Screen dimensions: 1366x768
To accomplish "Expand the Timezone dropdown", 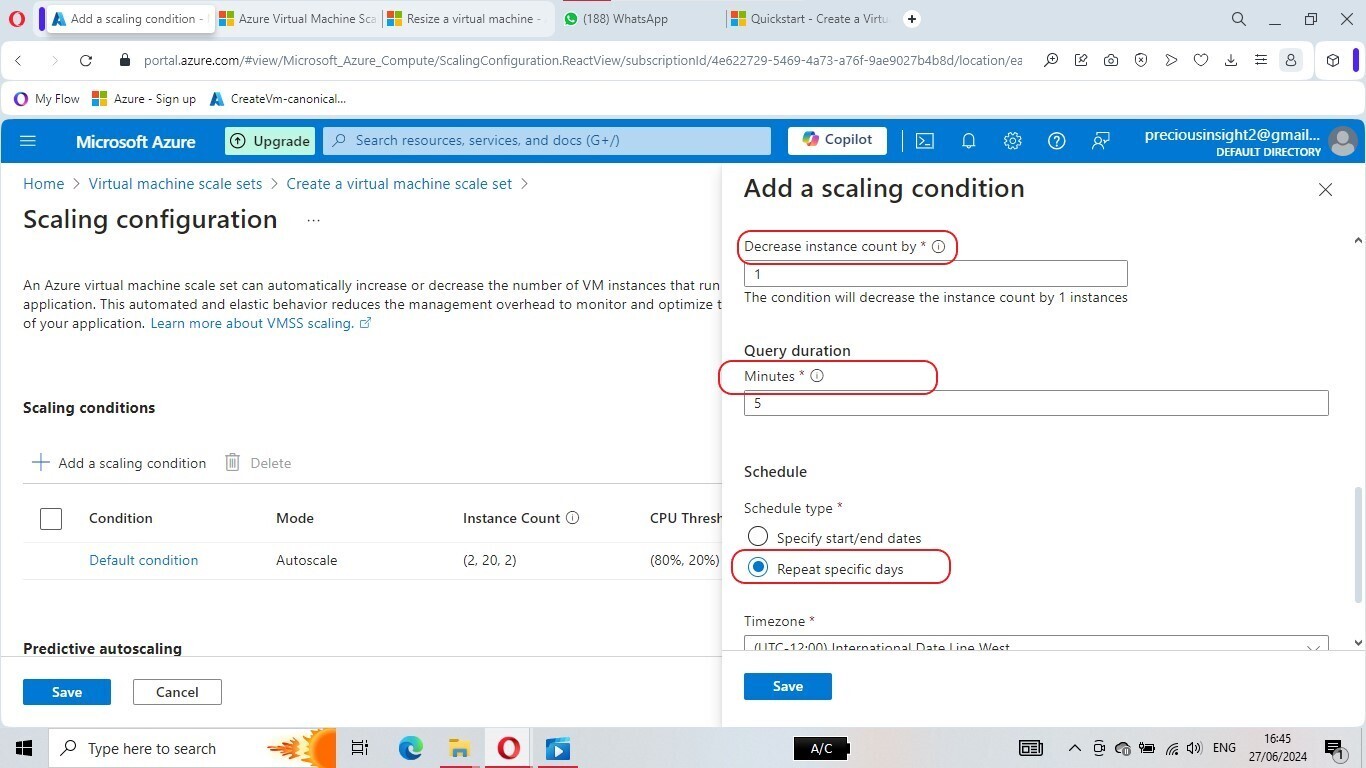I will click(1035, 646).
